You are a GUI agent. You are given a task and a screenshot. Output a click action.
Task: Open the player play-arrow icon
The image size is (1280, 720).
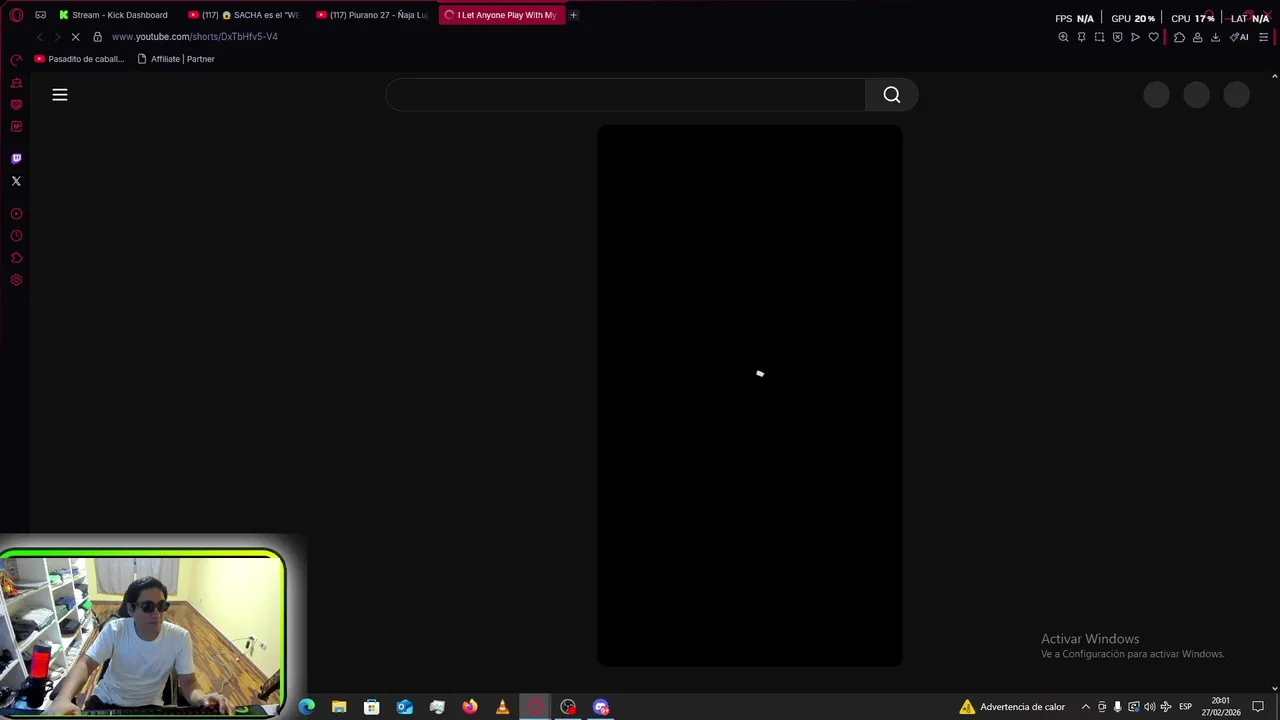(1135, 37)
